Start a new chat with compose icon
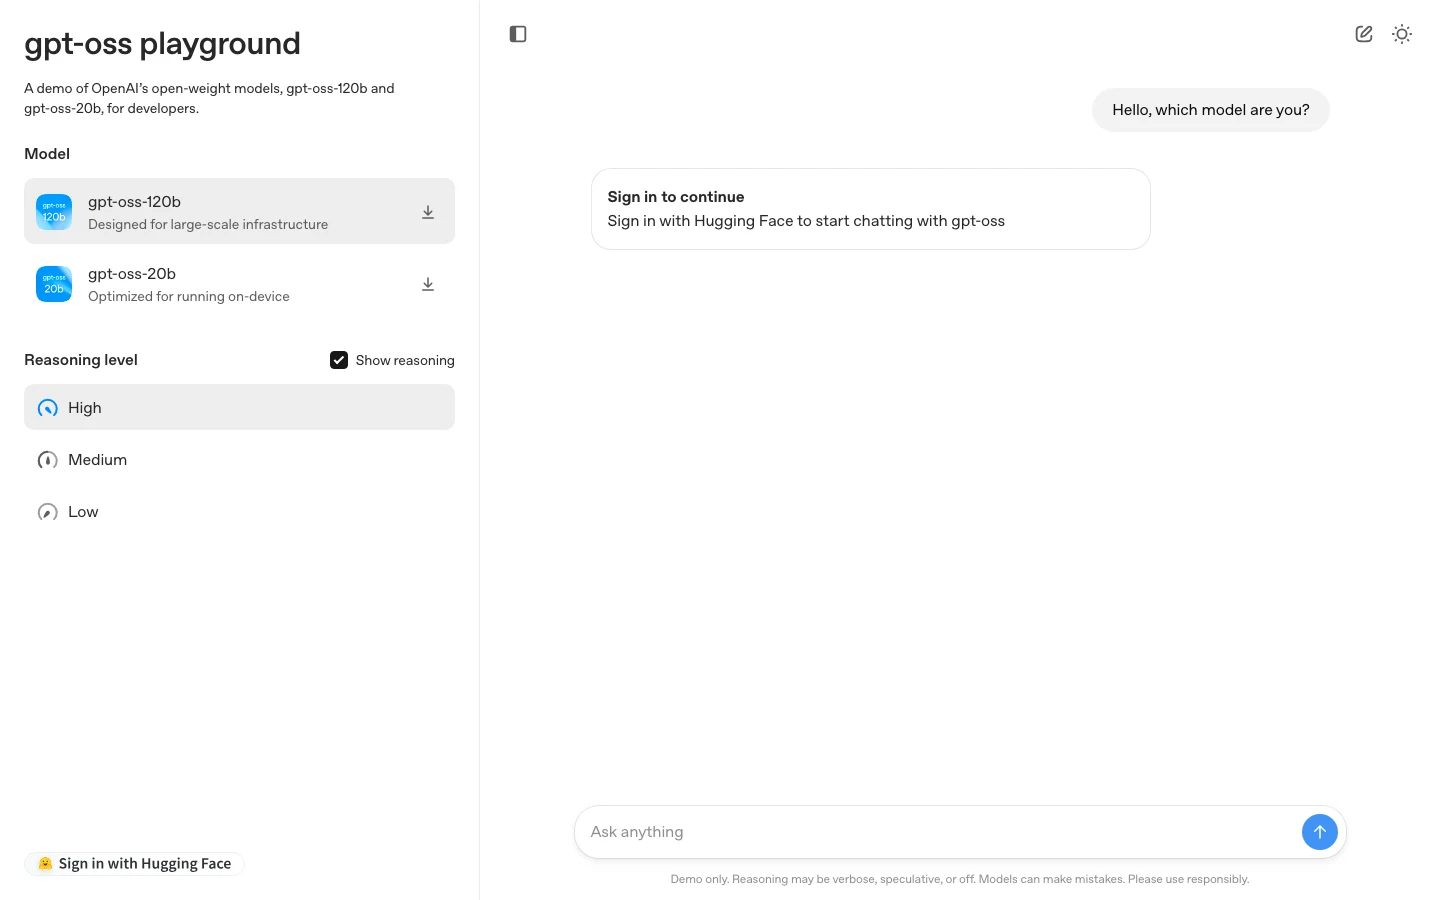 click(x=1364, y=34)
